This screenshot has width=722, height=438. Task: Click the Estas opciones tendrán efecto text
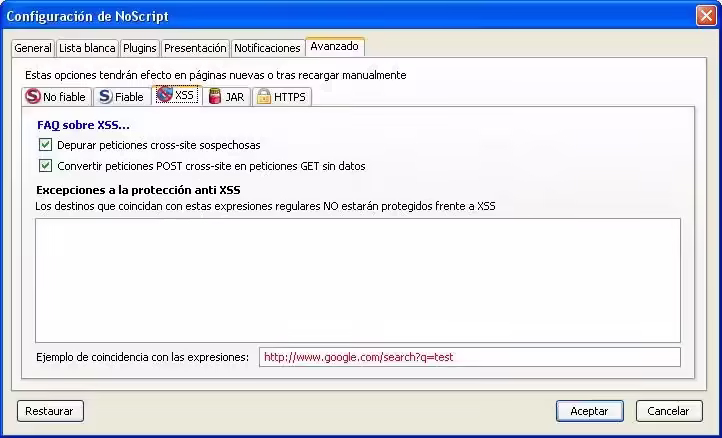tap(215, 75)
